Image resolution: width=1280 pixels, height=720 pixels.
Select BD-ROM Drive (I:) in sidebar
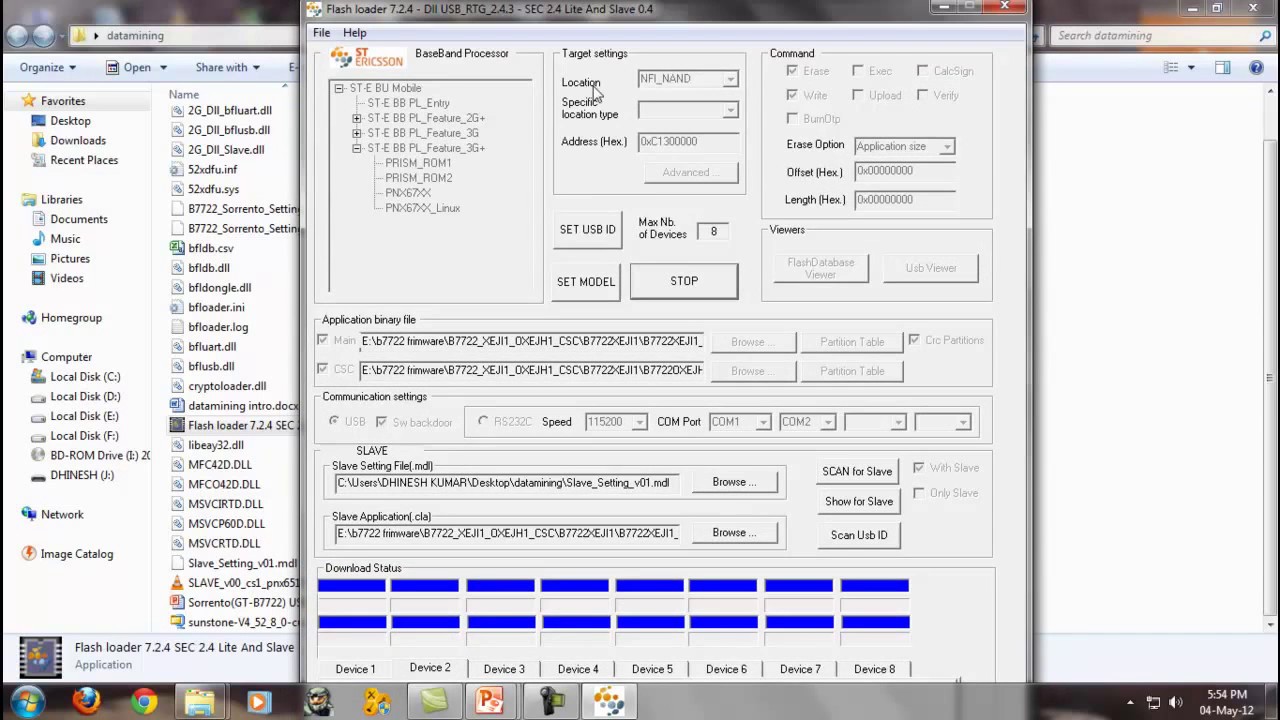tap(100, 456)
